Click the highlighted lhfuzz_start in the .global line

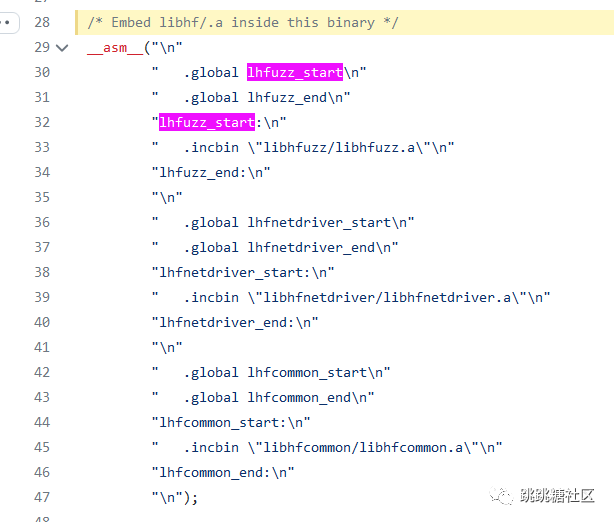pos(294,72)
